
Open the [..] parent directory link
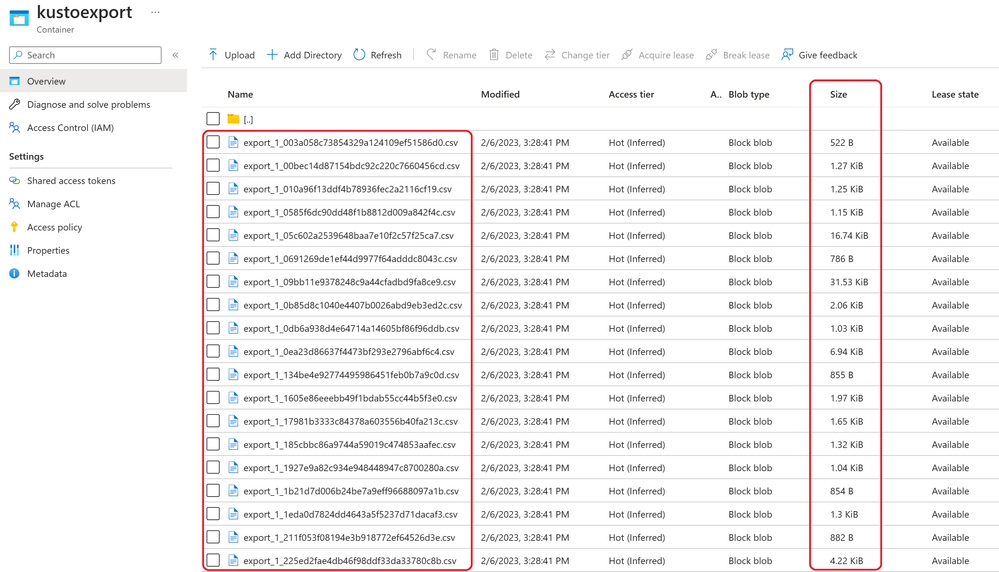[248, 119]
